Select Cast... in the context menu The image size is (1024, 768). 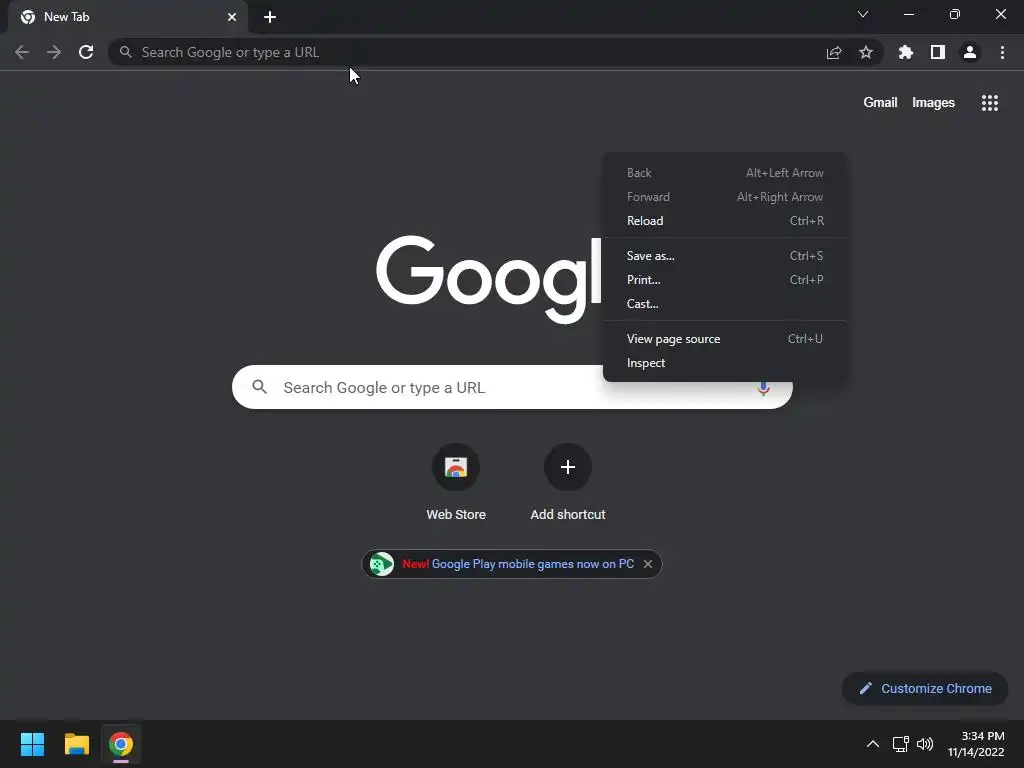725,304
